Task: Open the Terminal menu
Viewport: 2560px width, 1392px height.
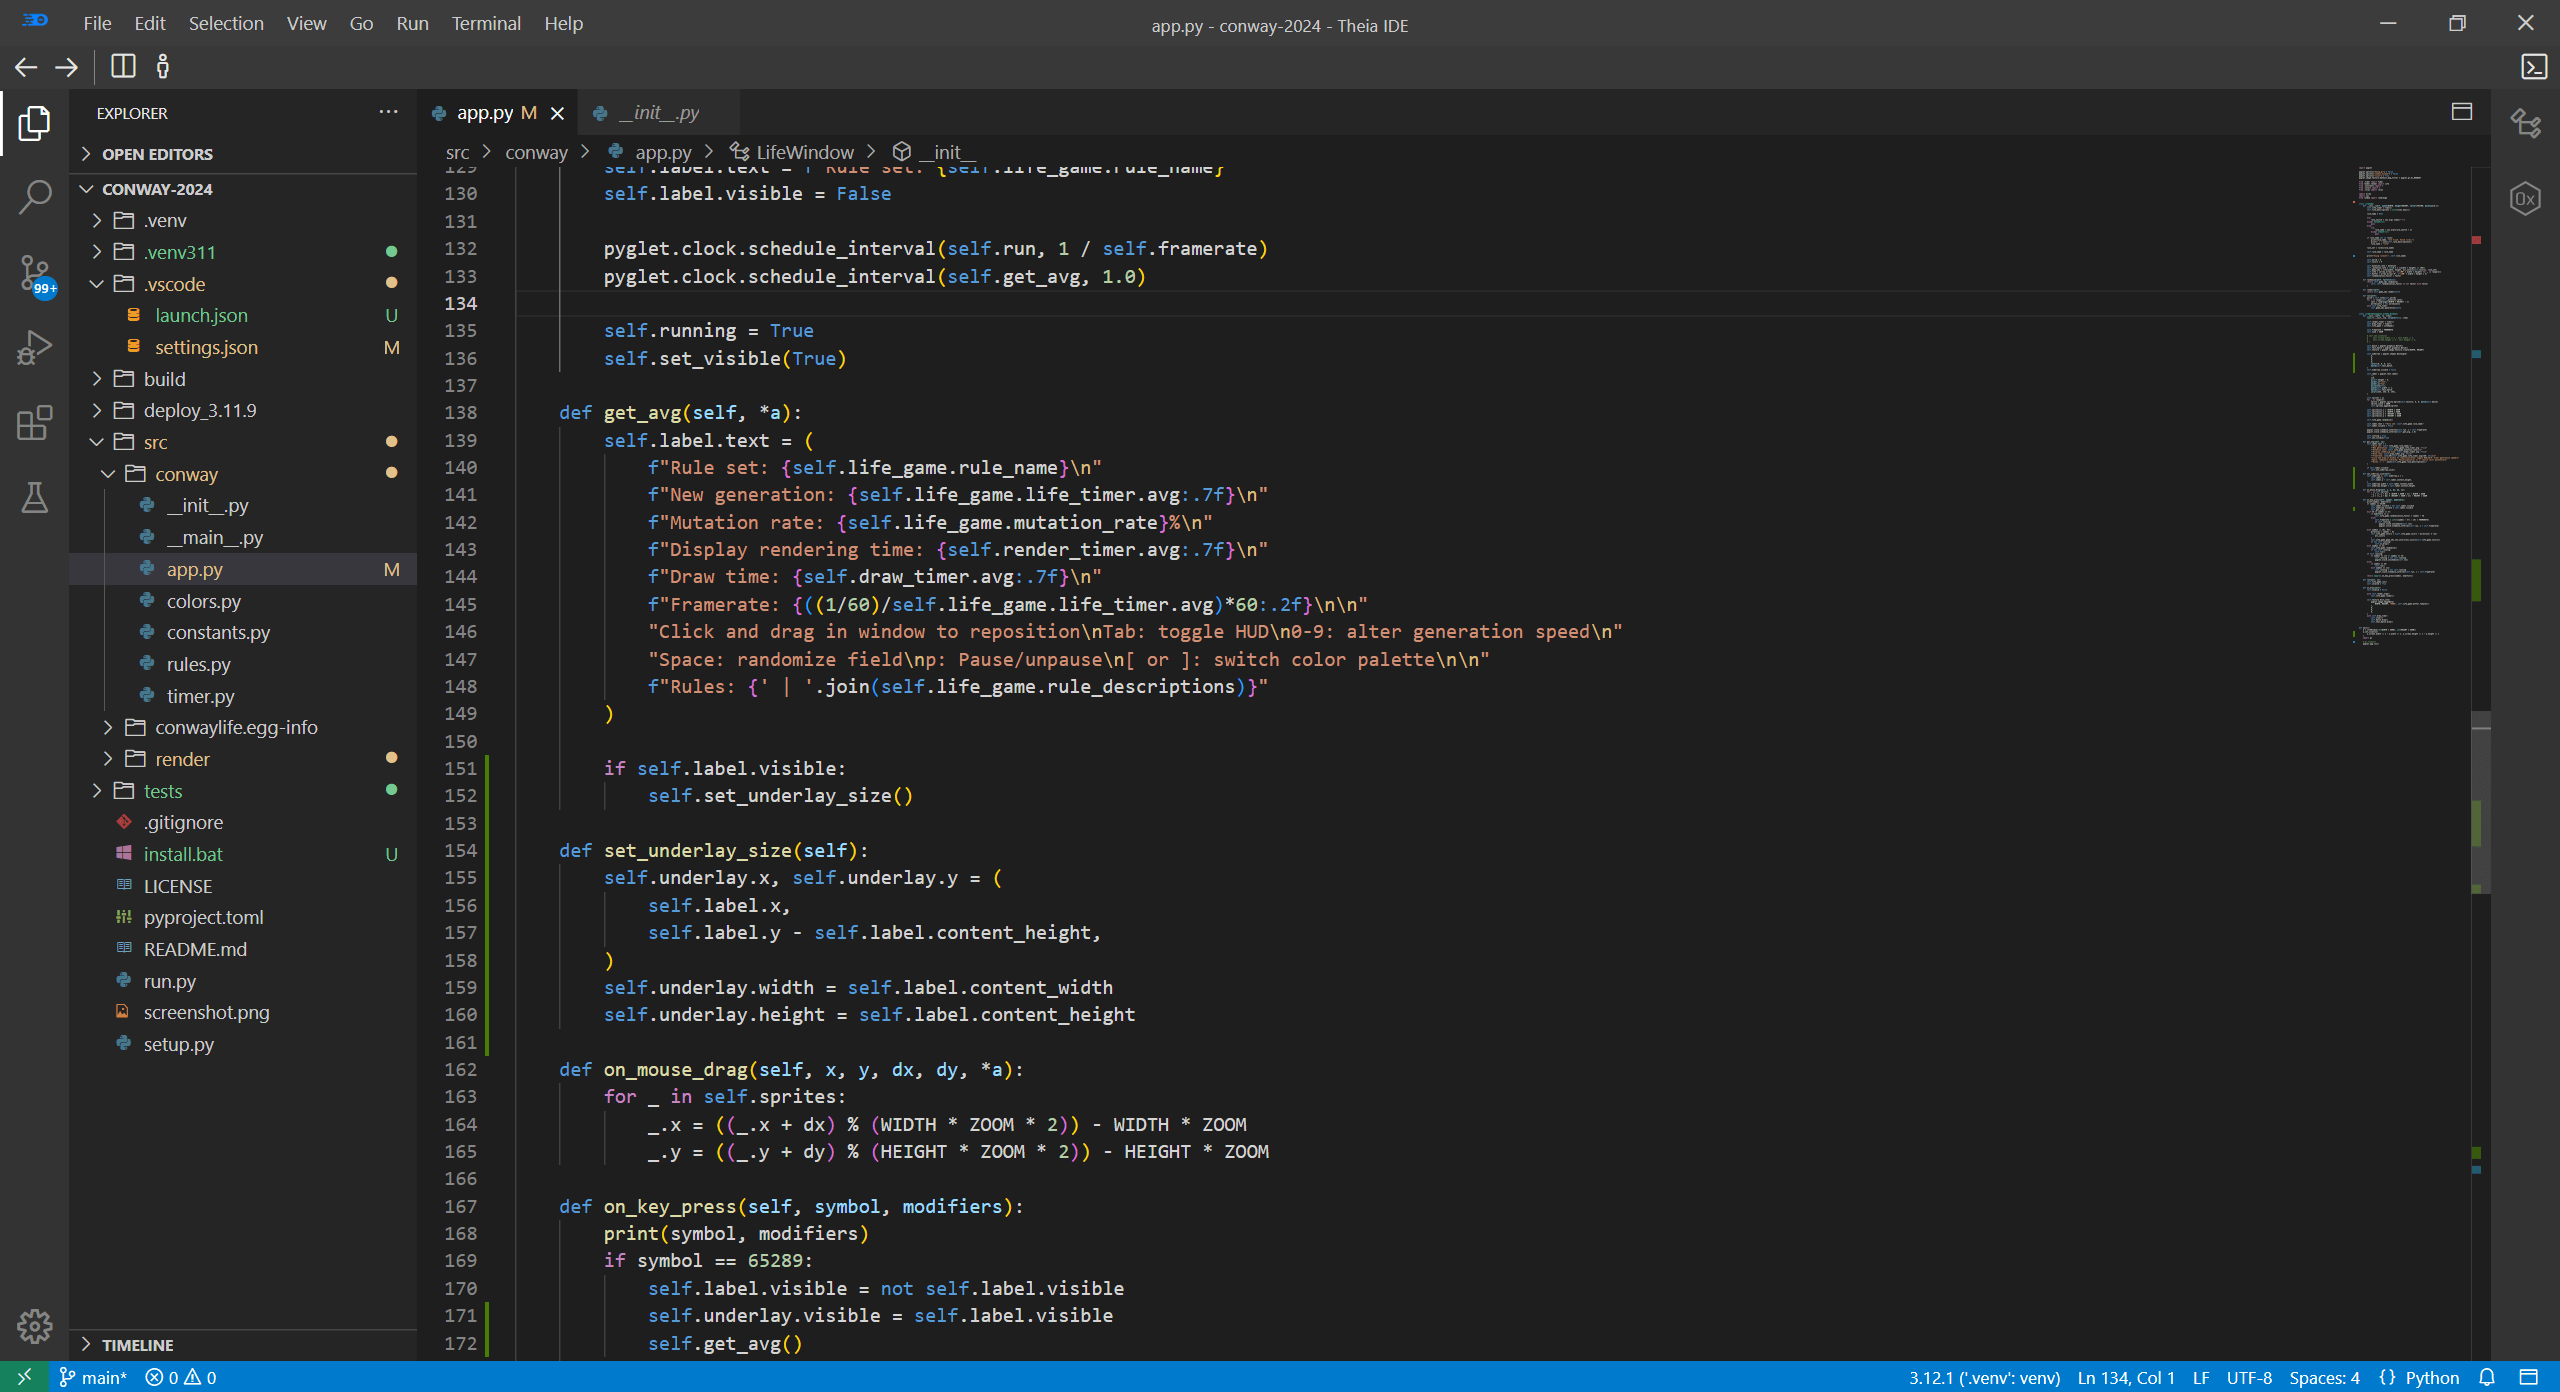Action: tap(486, 22)
